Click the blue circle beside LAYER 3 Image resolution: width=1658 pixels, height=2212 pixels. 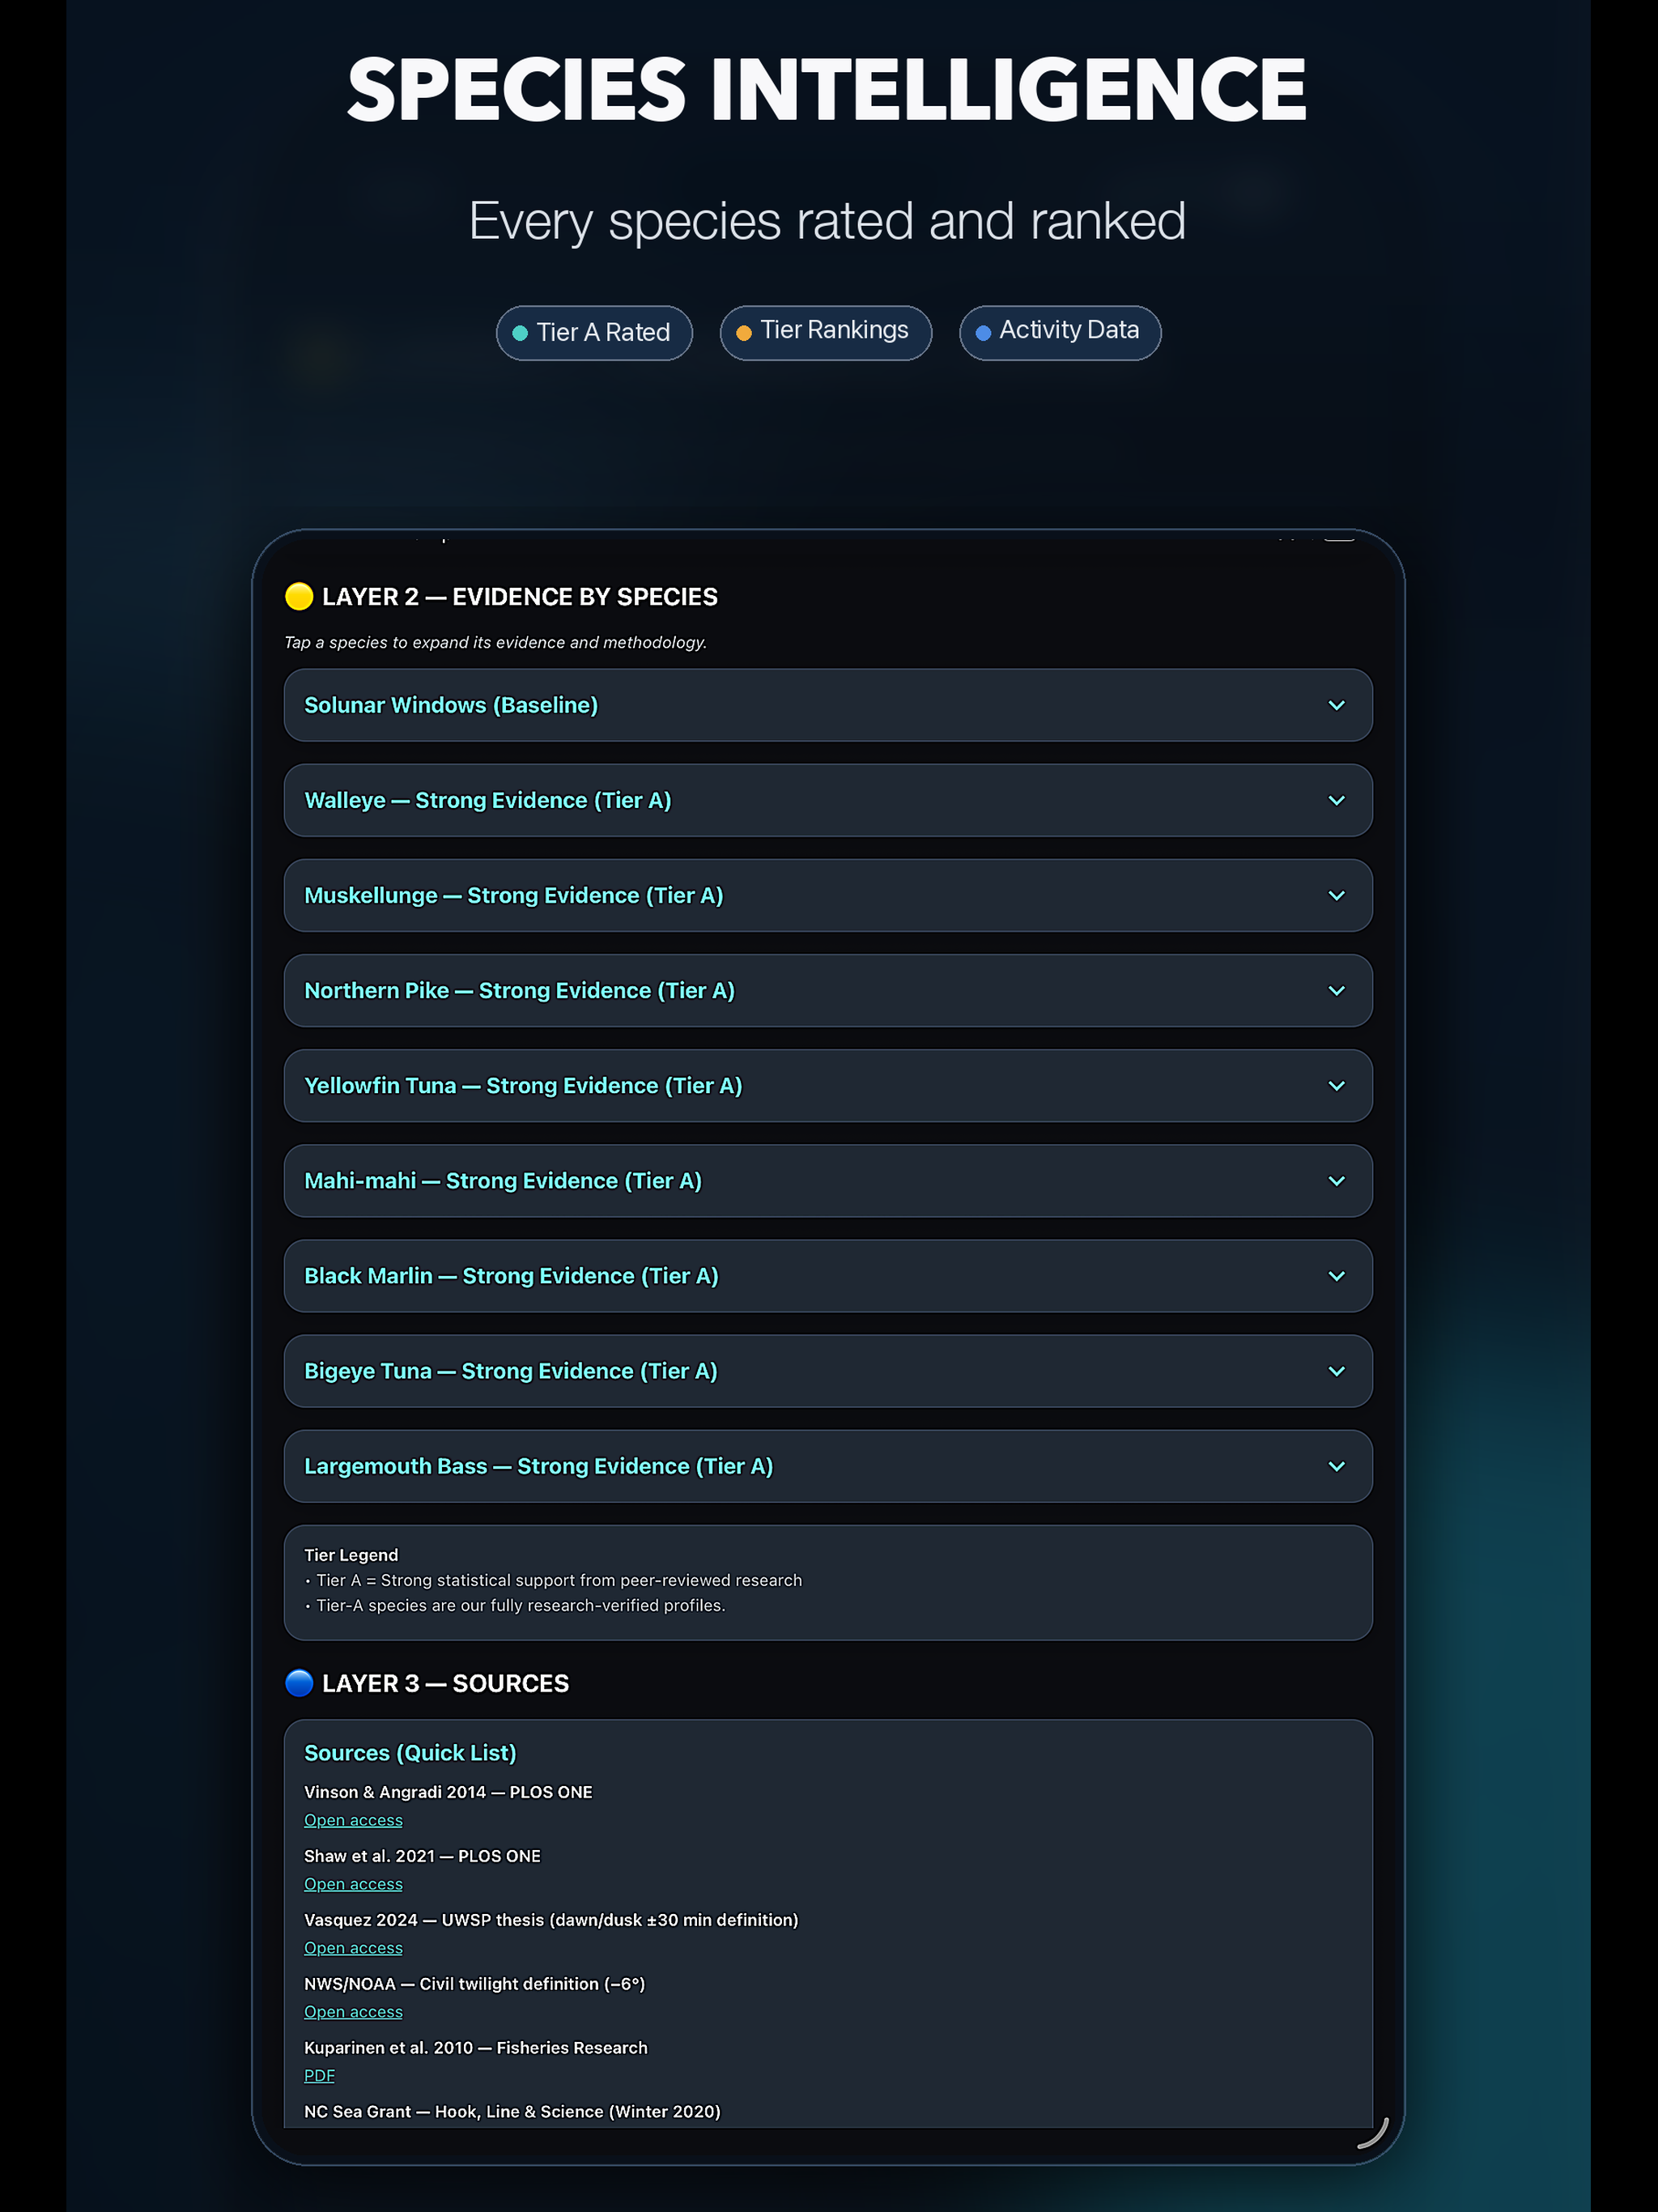click(x=299, y=1683)
